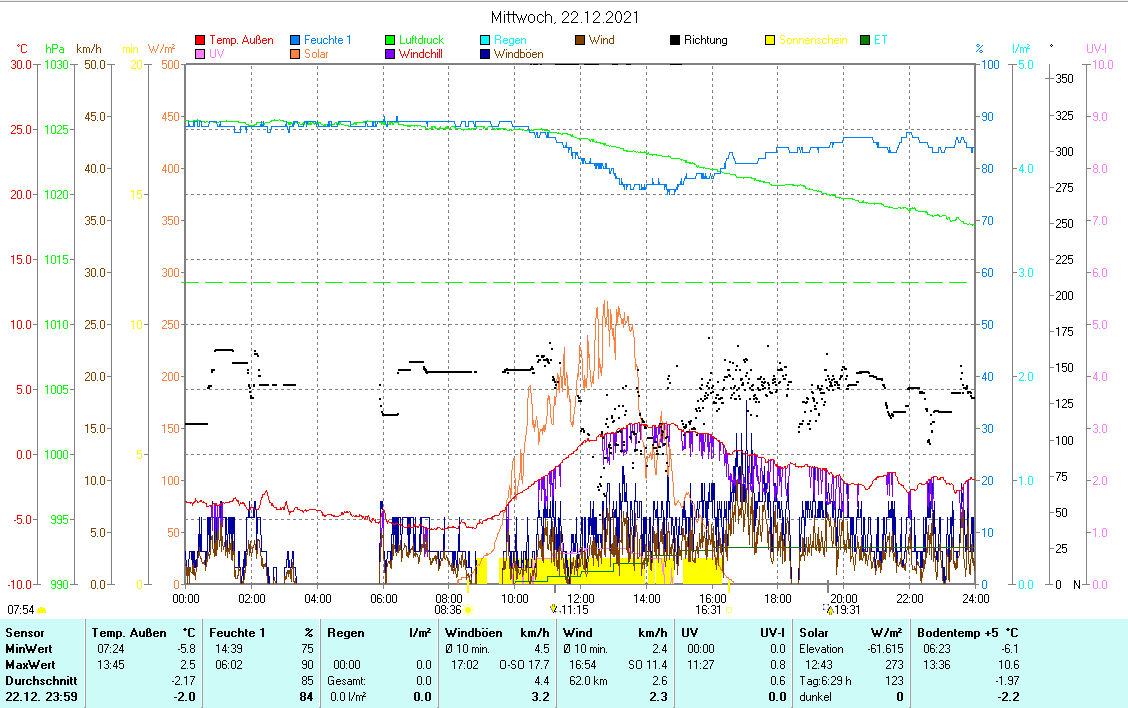Select the UV legend label
Image resolution: width=1128 pixels, height=708 pixels.
tap(217, 54)
